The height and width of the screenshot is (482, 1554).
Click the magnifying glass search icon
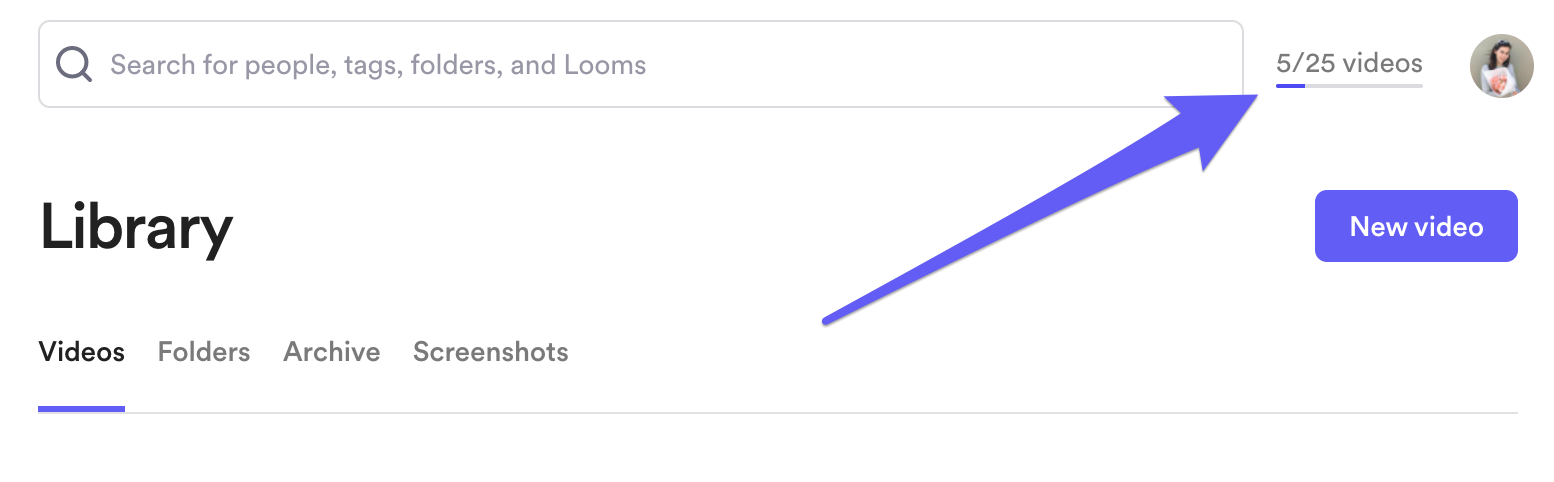74,65
